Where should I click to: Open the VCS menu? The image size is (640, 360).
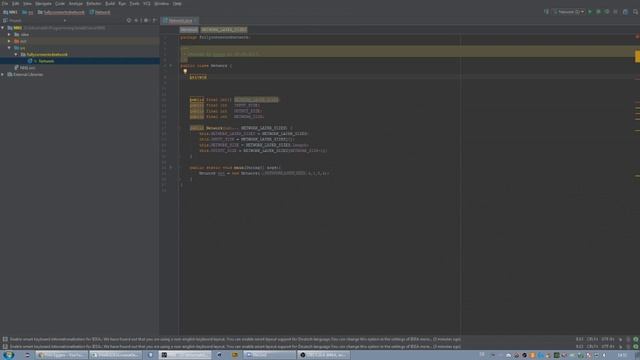pyautogui.click(x=147, y=4)
